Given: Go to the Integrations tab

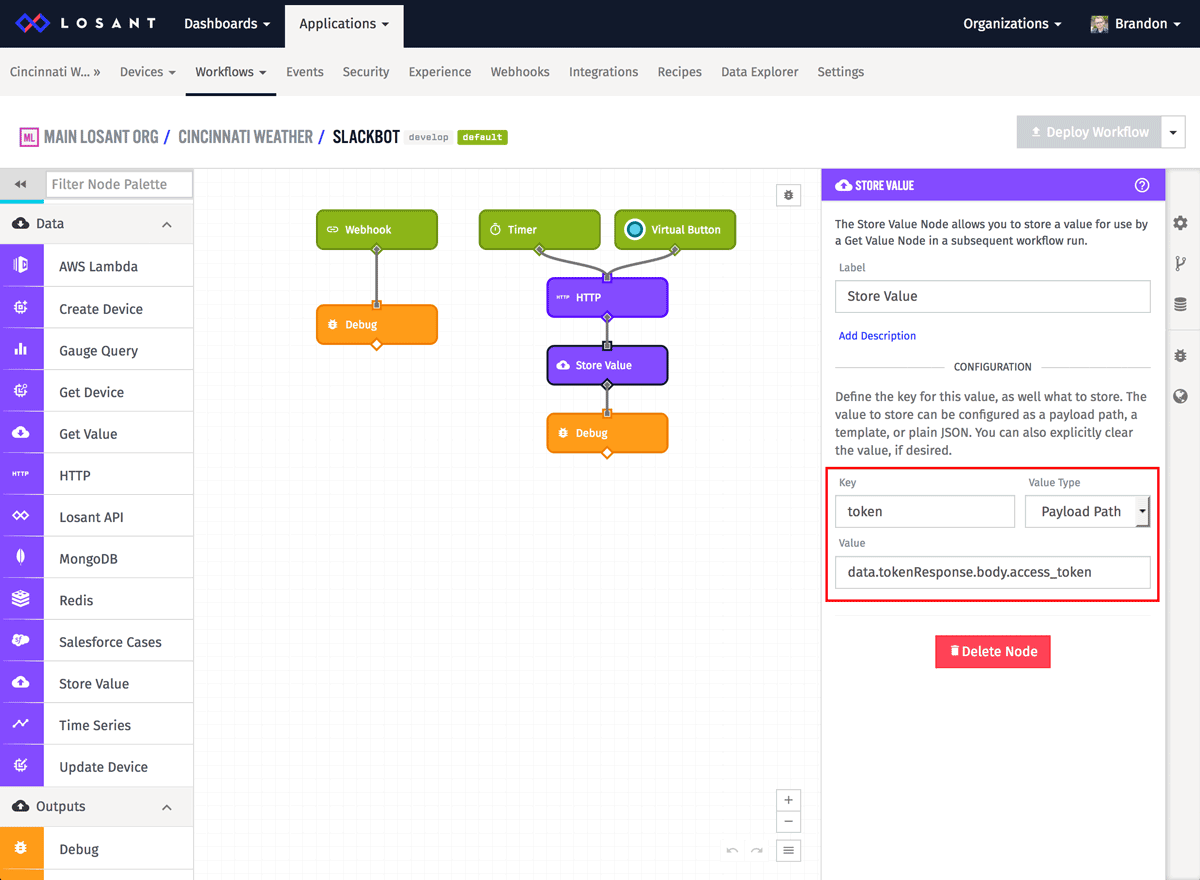Looking at the screenshot, I should pyautogui.click(x=603, y=72).
